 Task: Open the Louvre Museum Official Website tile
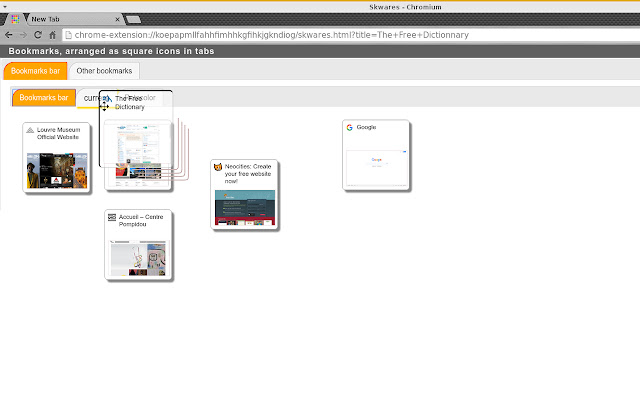click(x=56, y=157)
